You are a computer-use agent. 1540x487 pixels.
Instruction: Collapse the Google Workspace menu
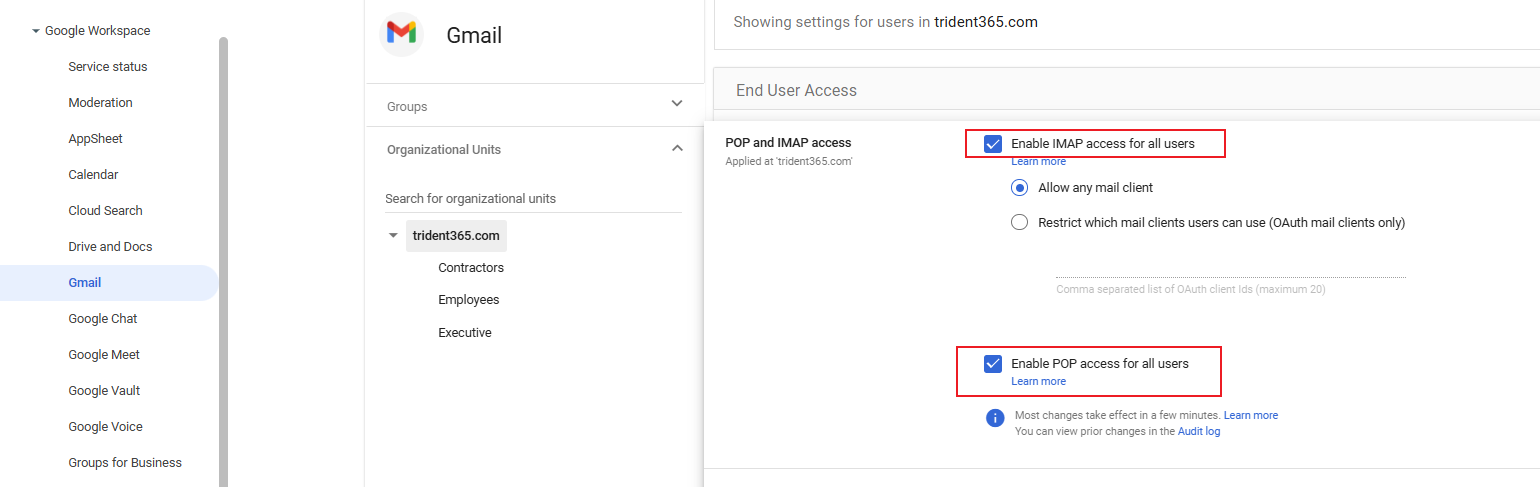[36, 31]
